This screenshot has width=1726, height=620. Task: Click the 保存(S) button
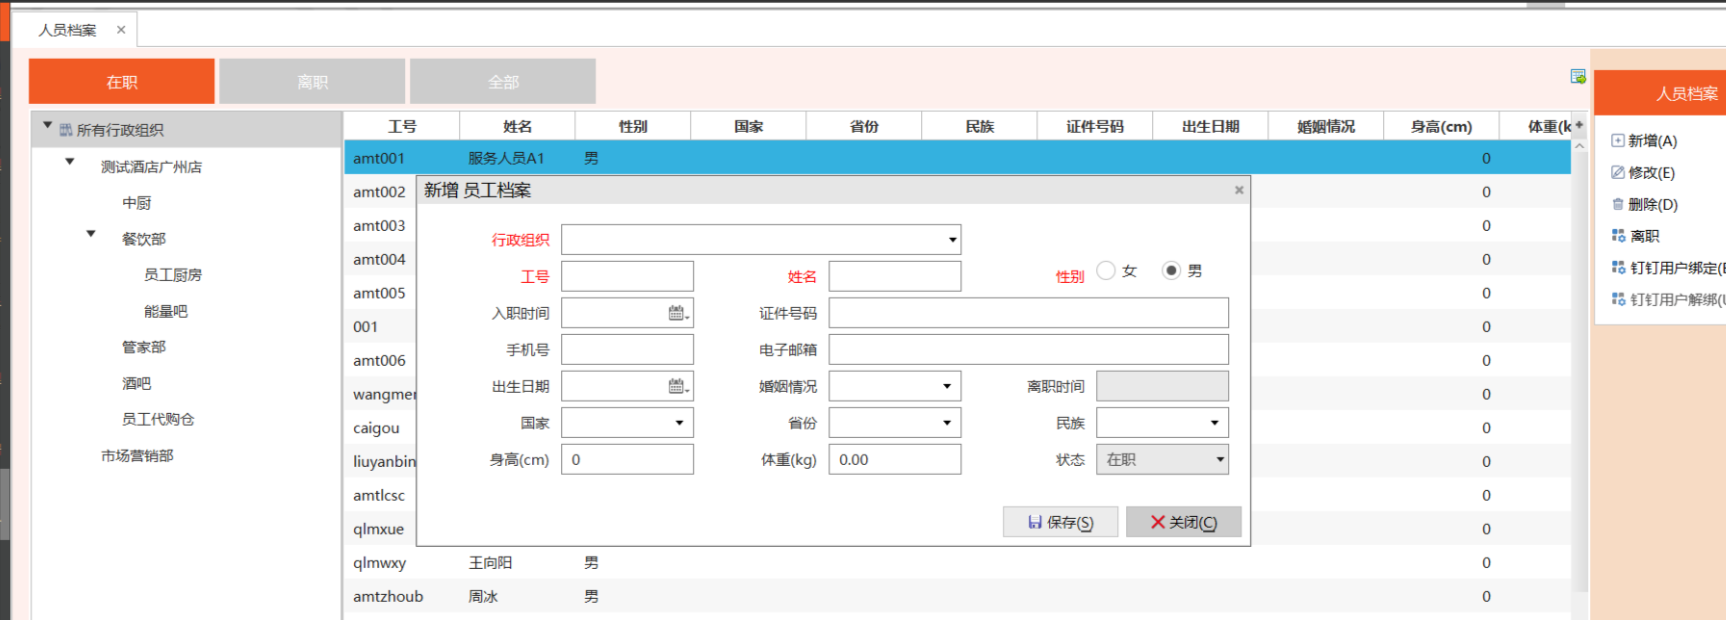pos(1060,522)
